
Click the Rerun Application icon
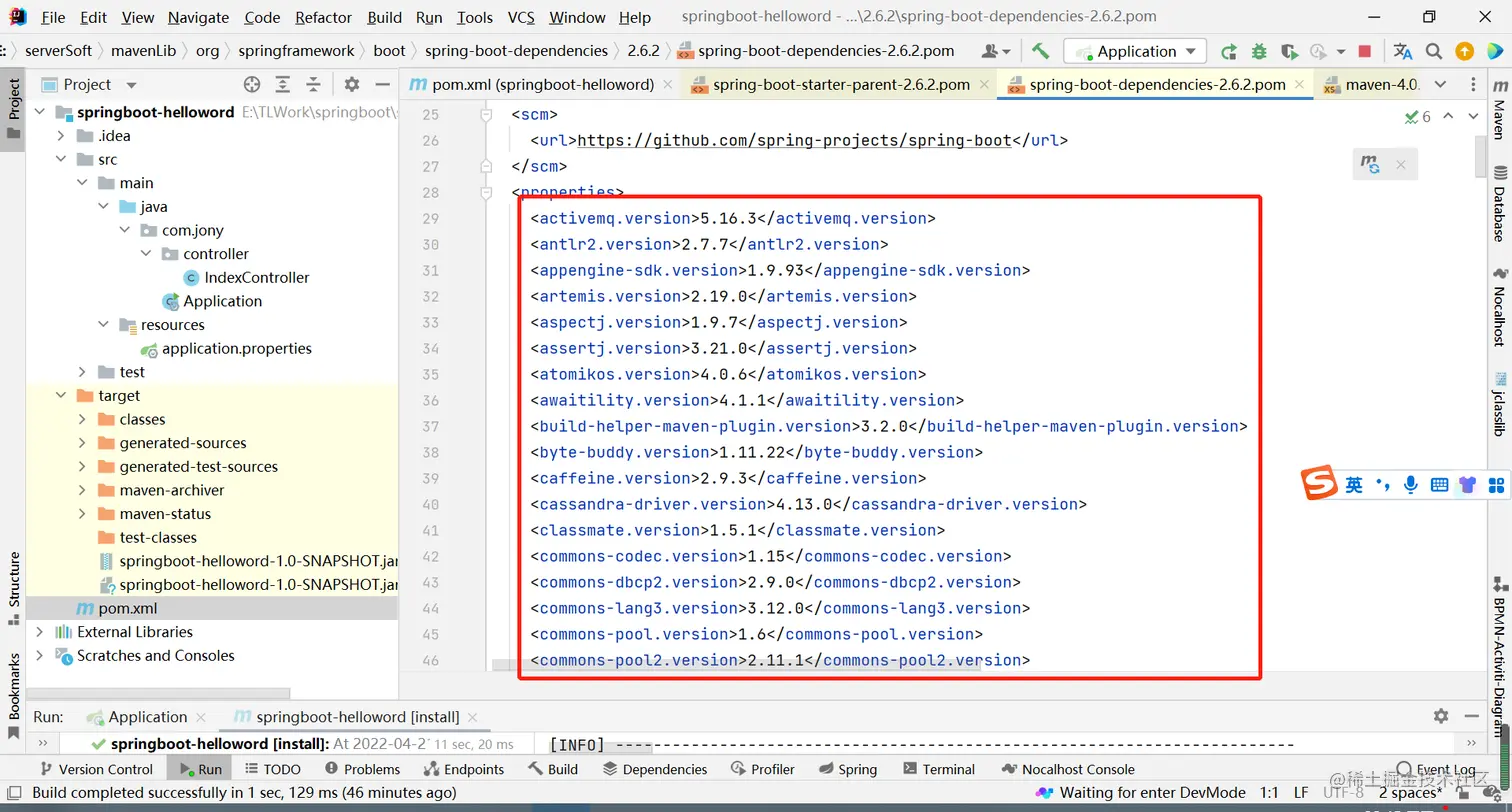pyautogui.click(x=1229, y=51)
